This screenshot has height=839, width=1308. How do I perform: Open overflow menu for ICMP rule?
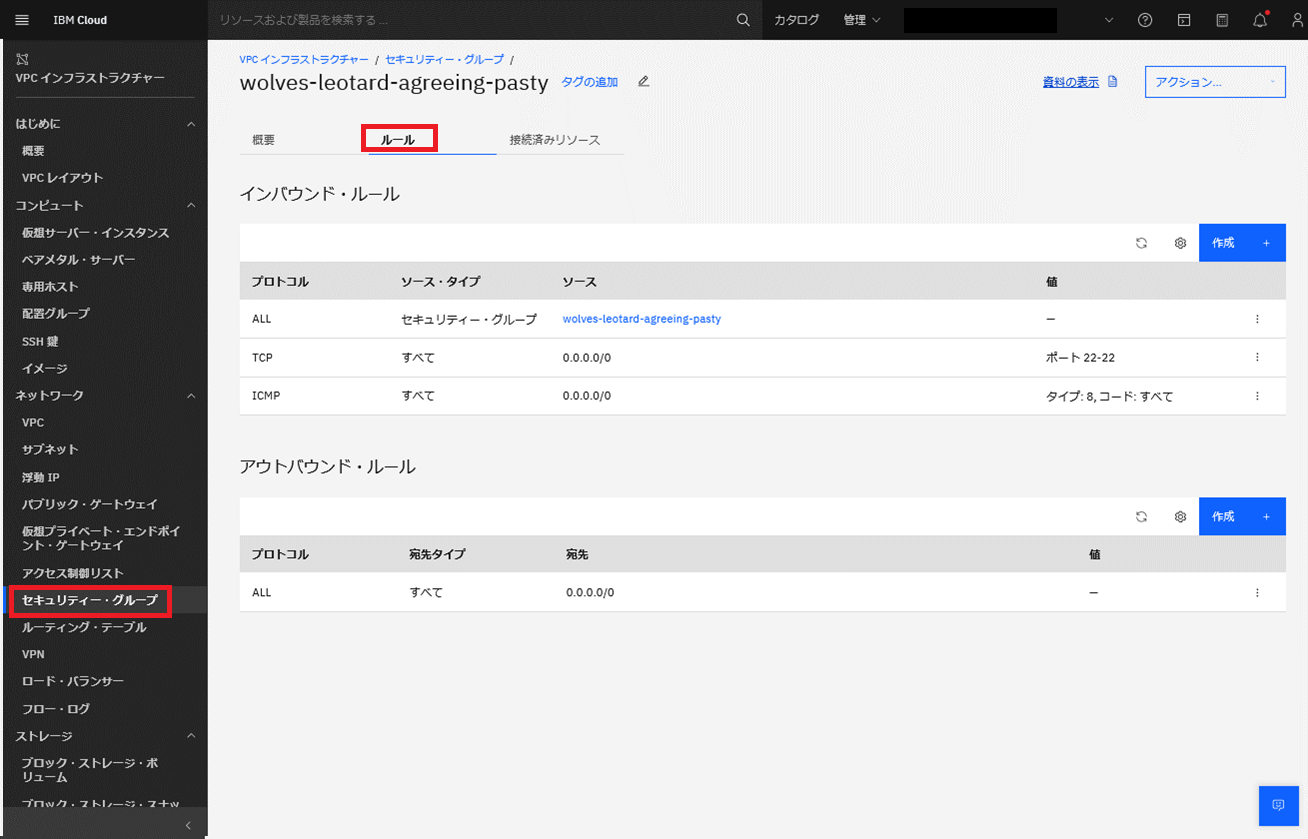[1257, 396]
